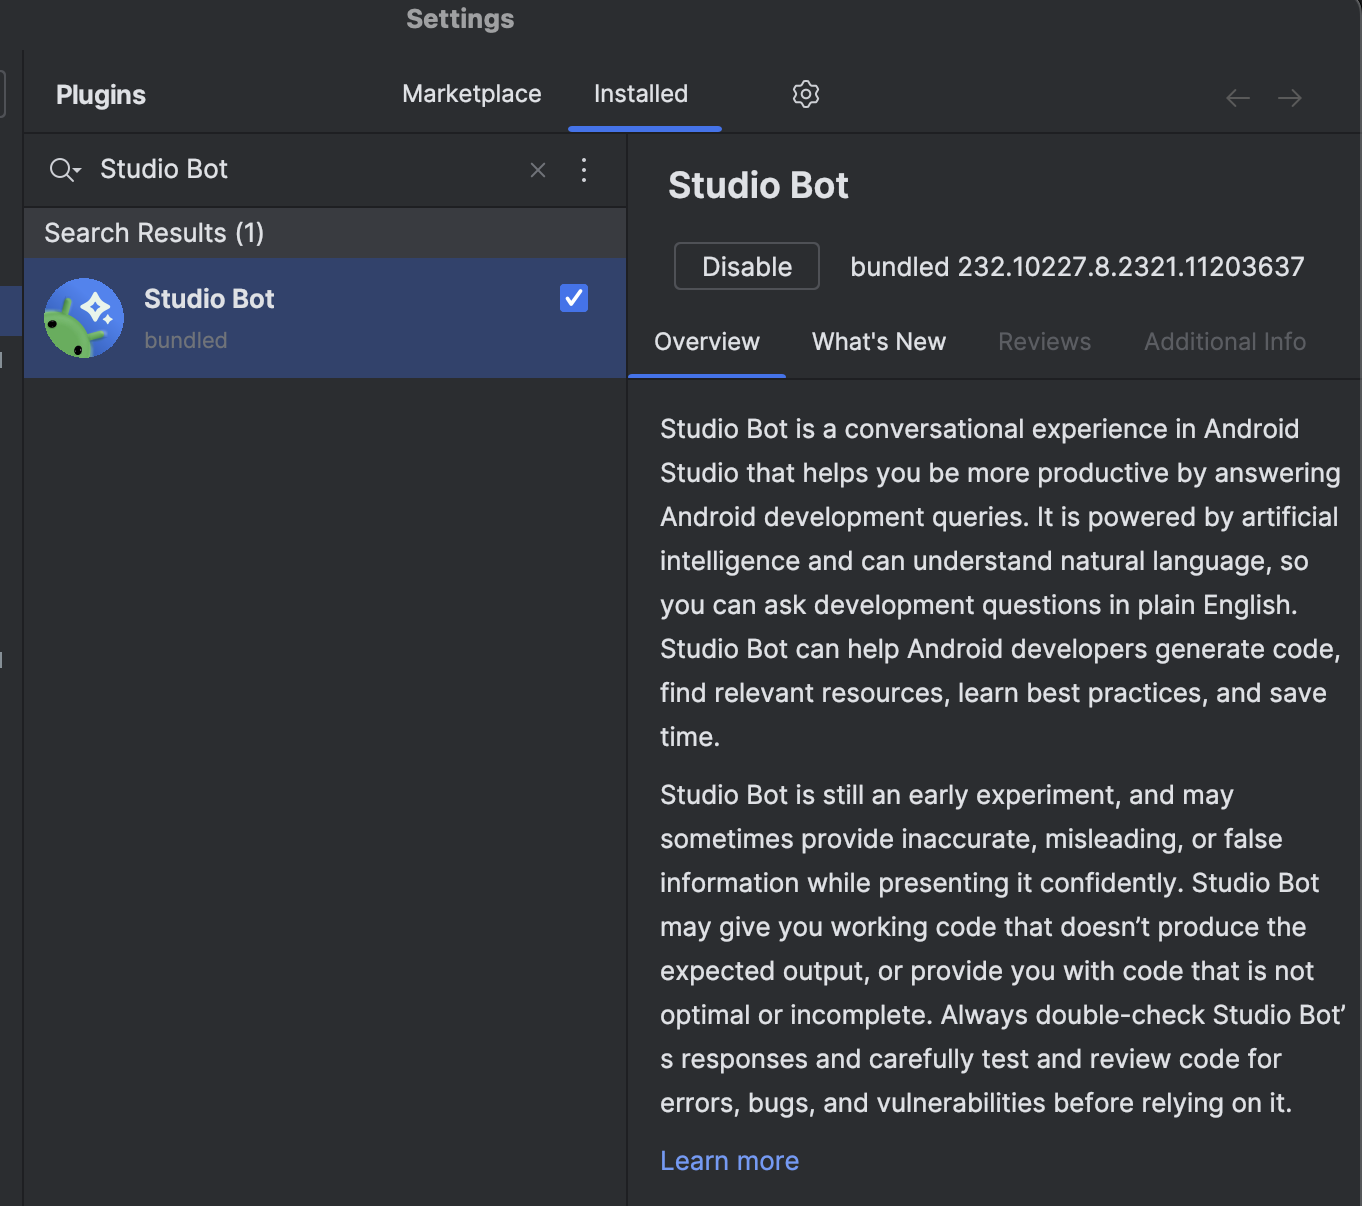Click the Studio Bot plugin logo
Image resolution: width=1362 pixels, height=1206 pixels.
coord(84,318)
